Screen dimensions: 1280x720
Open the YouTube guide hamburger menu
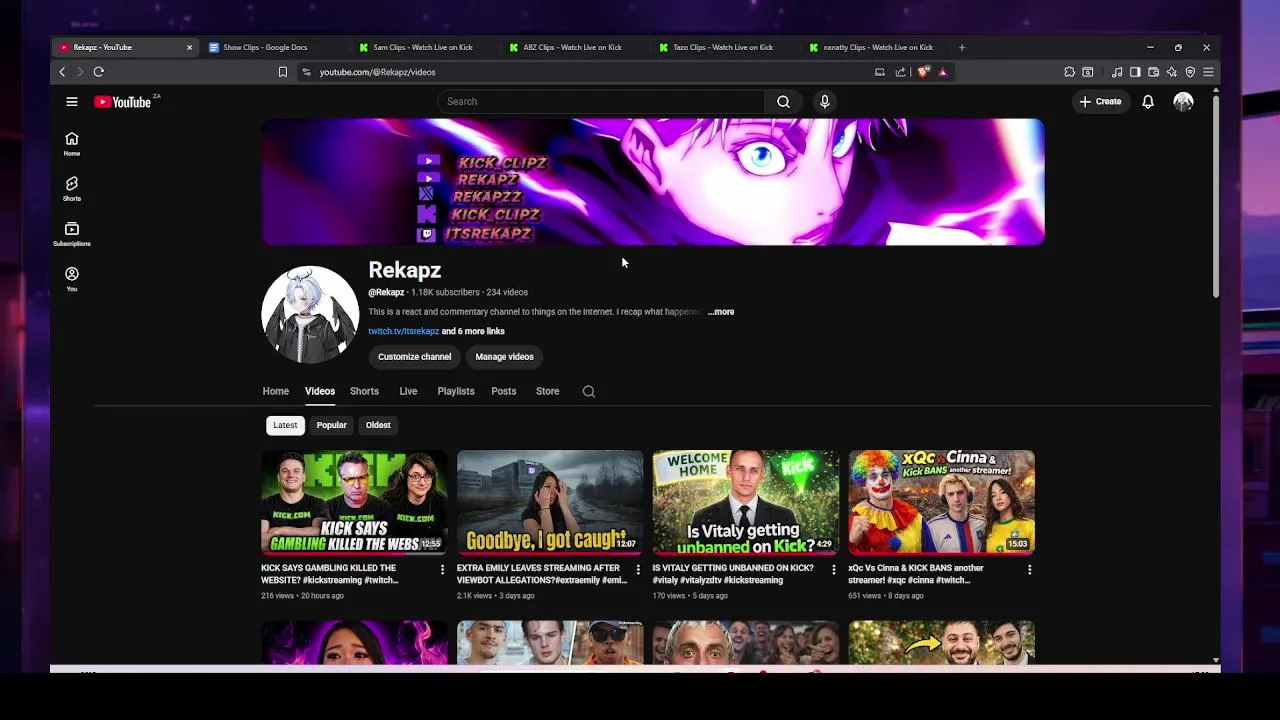coord(72,101)
